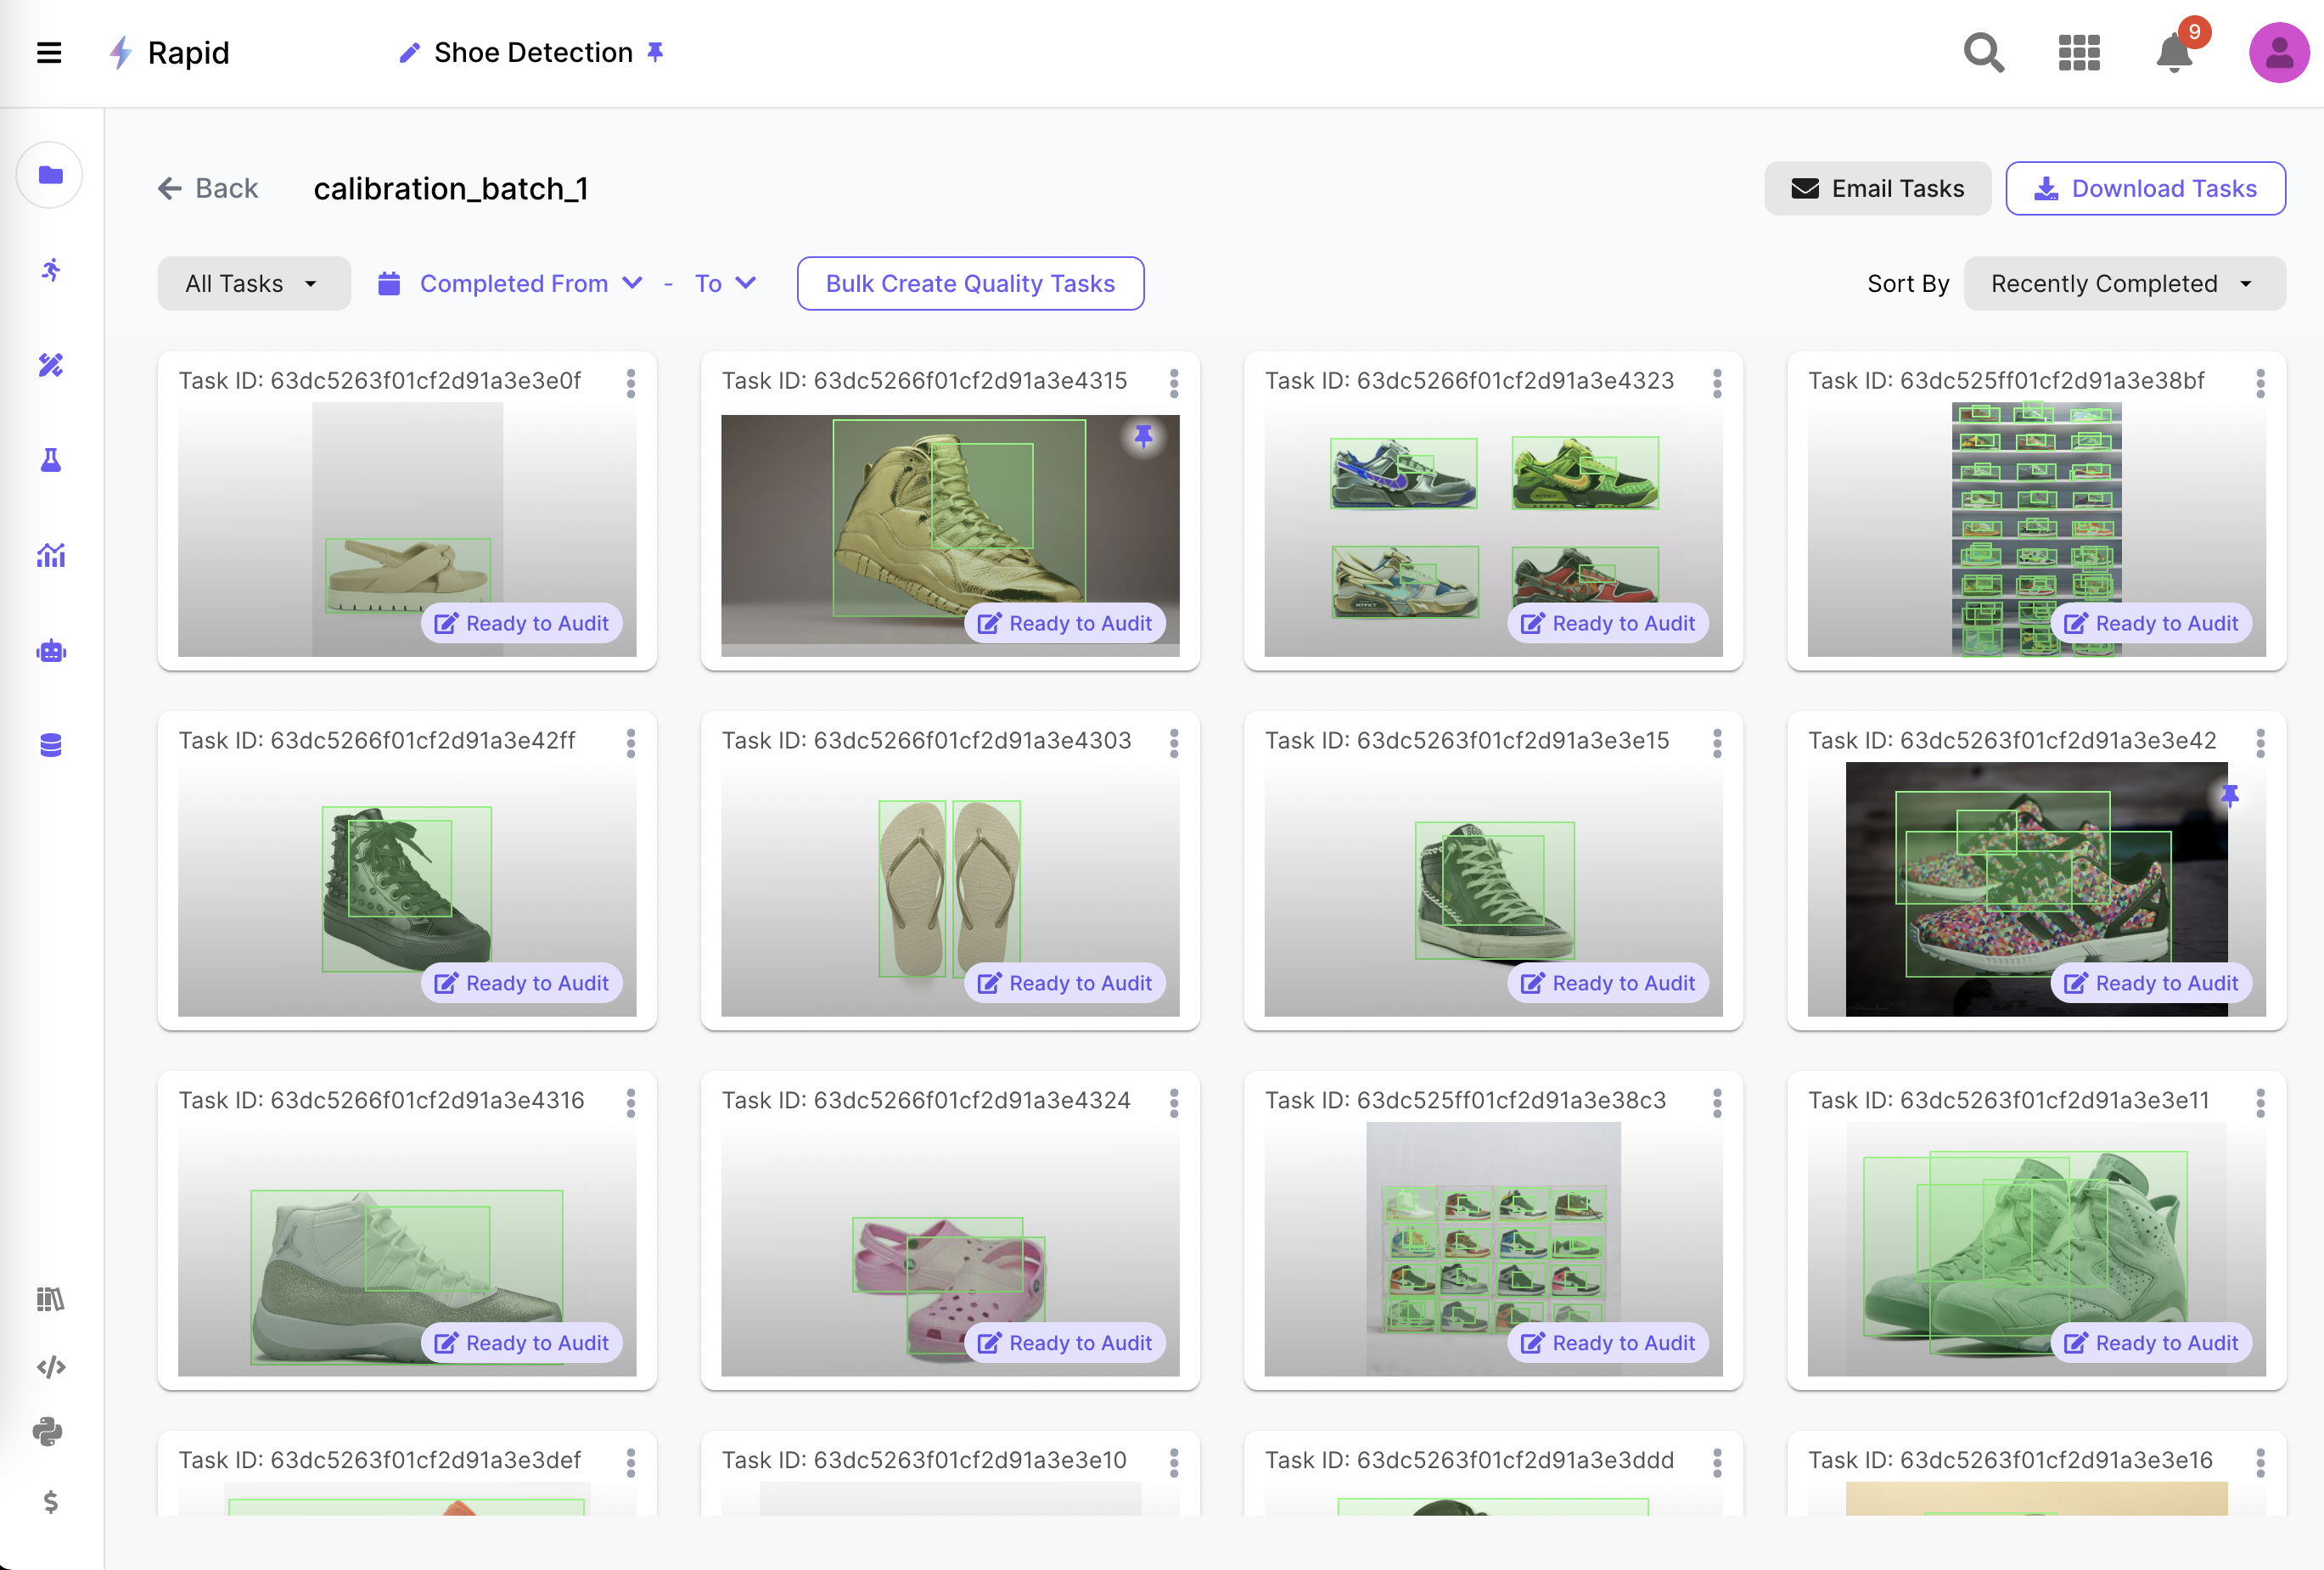Screen dimensions: 2324x1570
Task: Open options menu for task 63dc5266f01cf2d91a3e4323
Action: (1716, 383)
